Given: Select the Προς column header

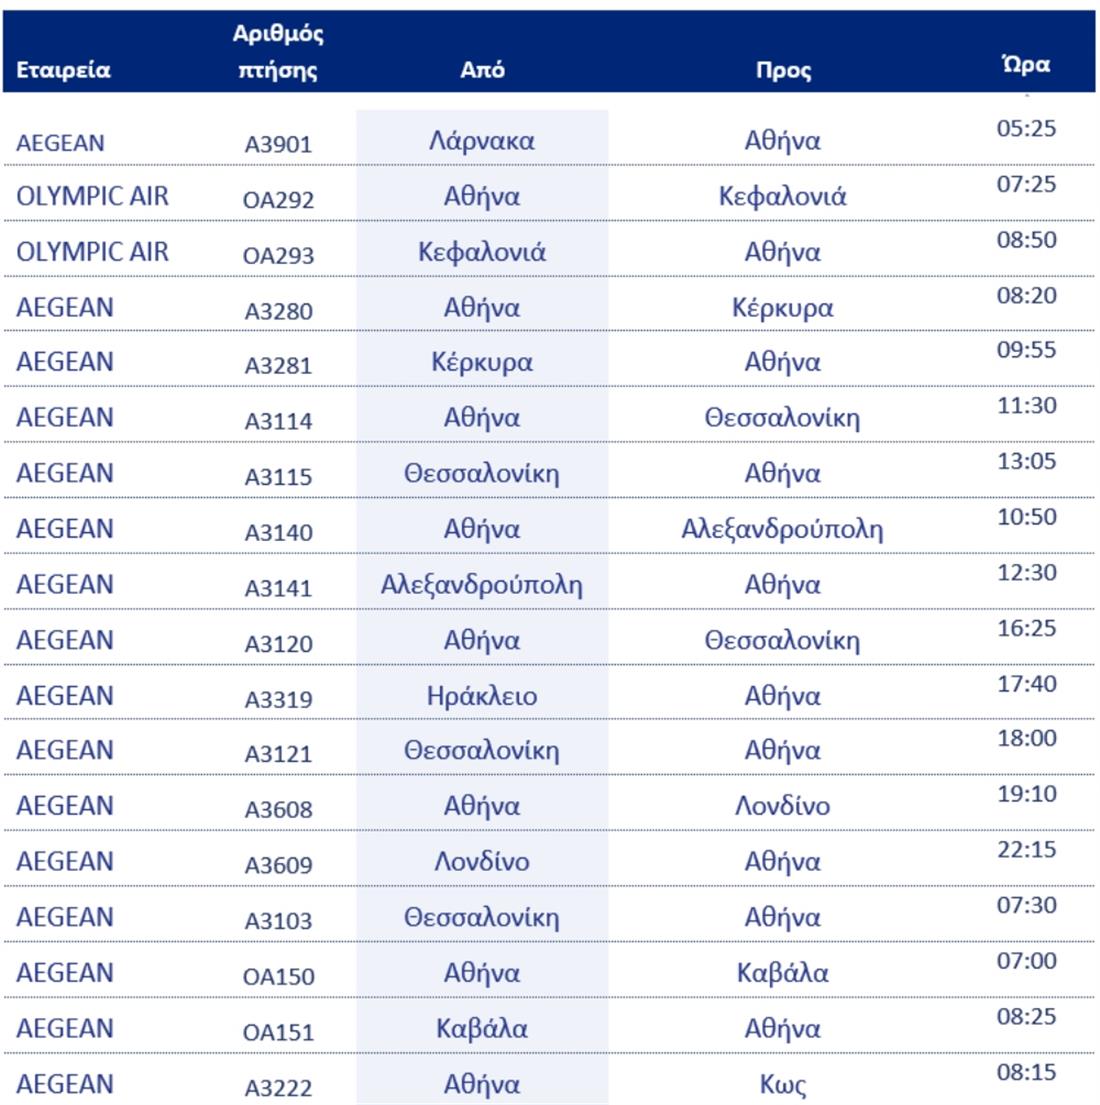Looking at the screenshot, I should (x=783, y=70).
